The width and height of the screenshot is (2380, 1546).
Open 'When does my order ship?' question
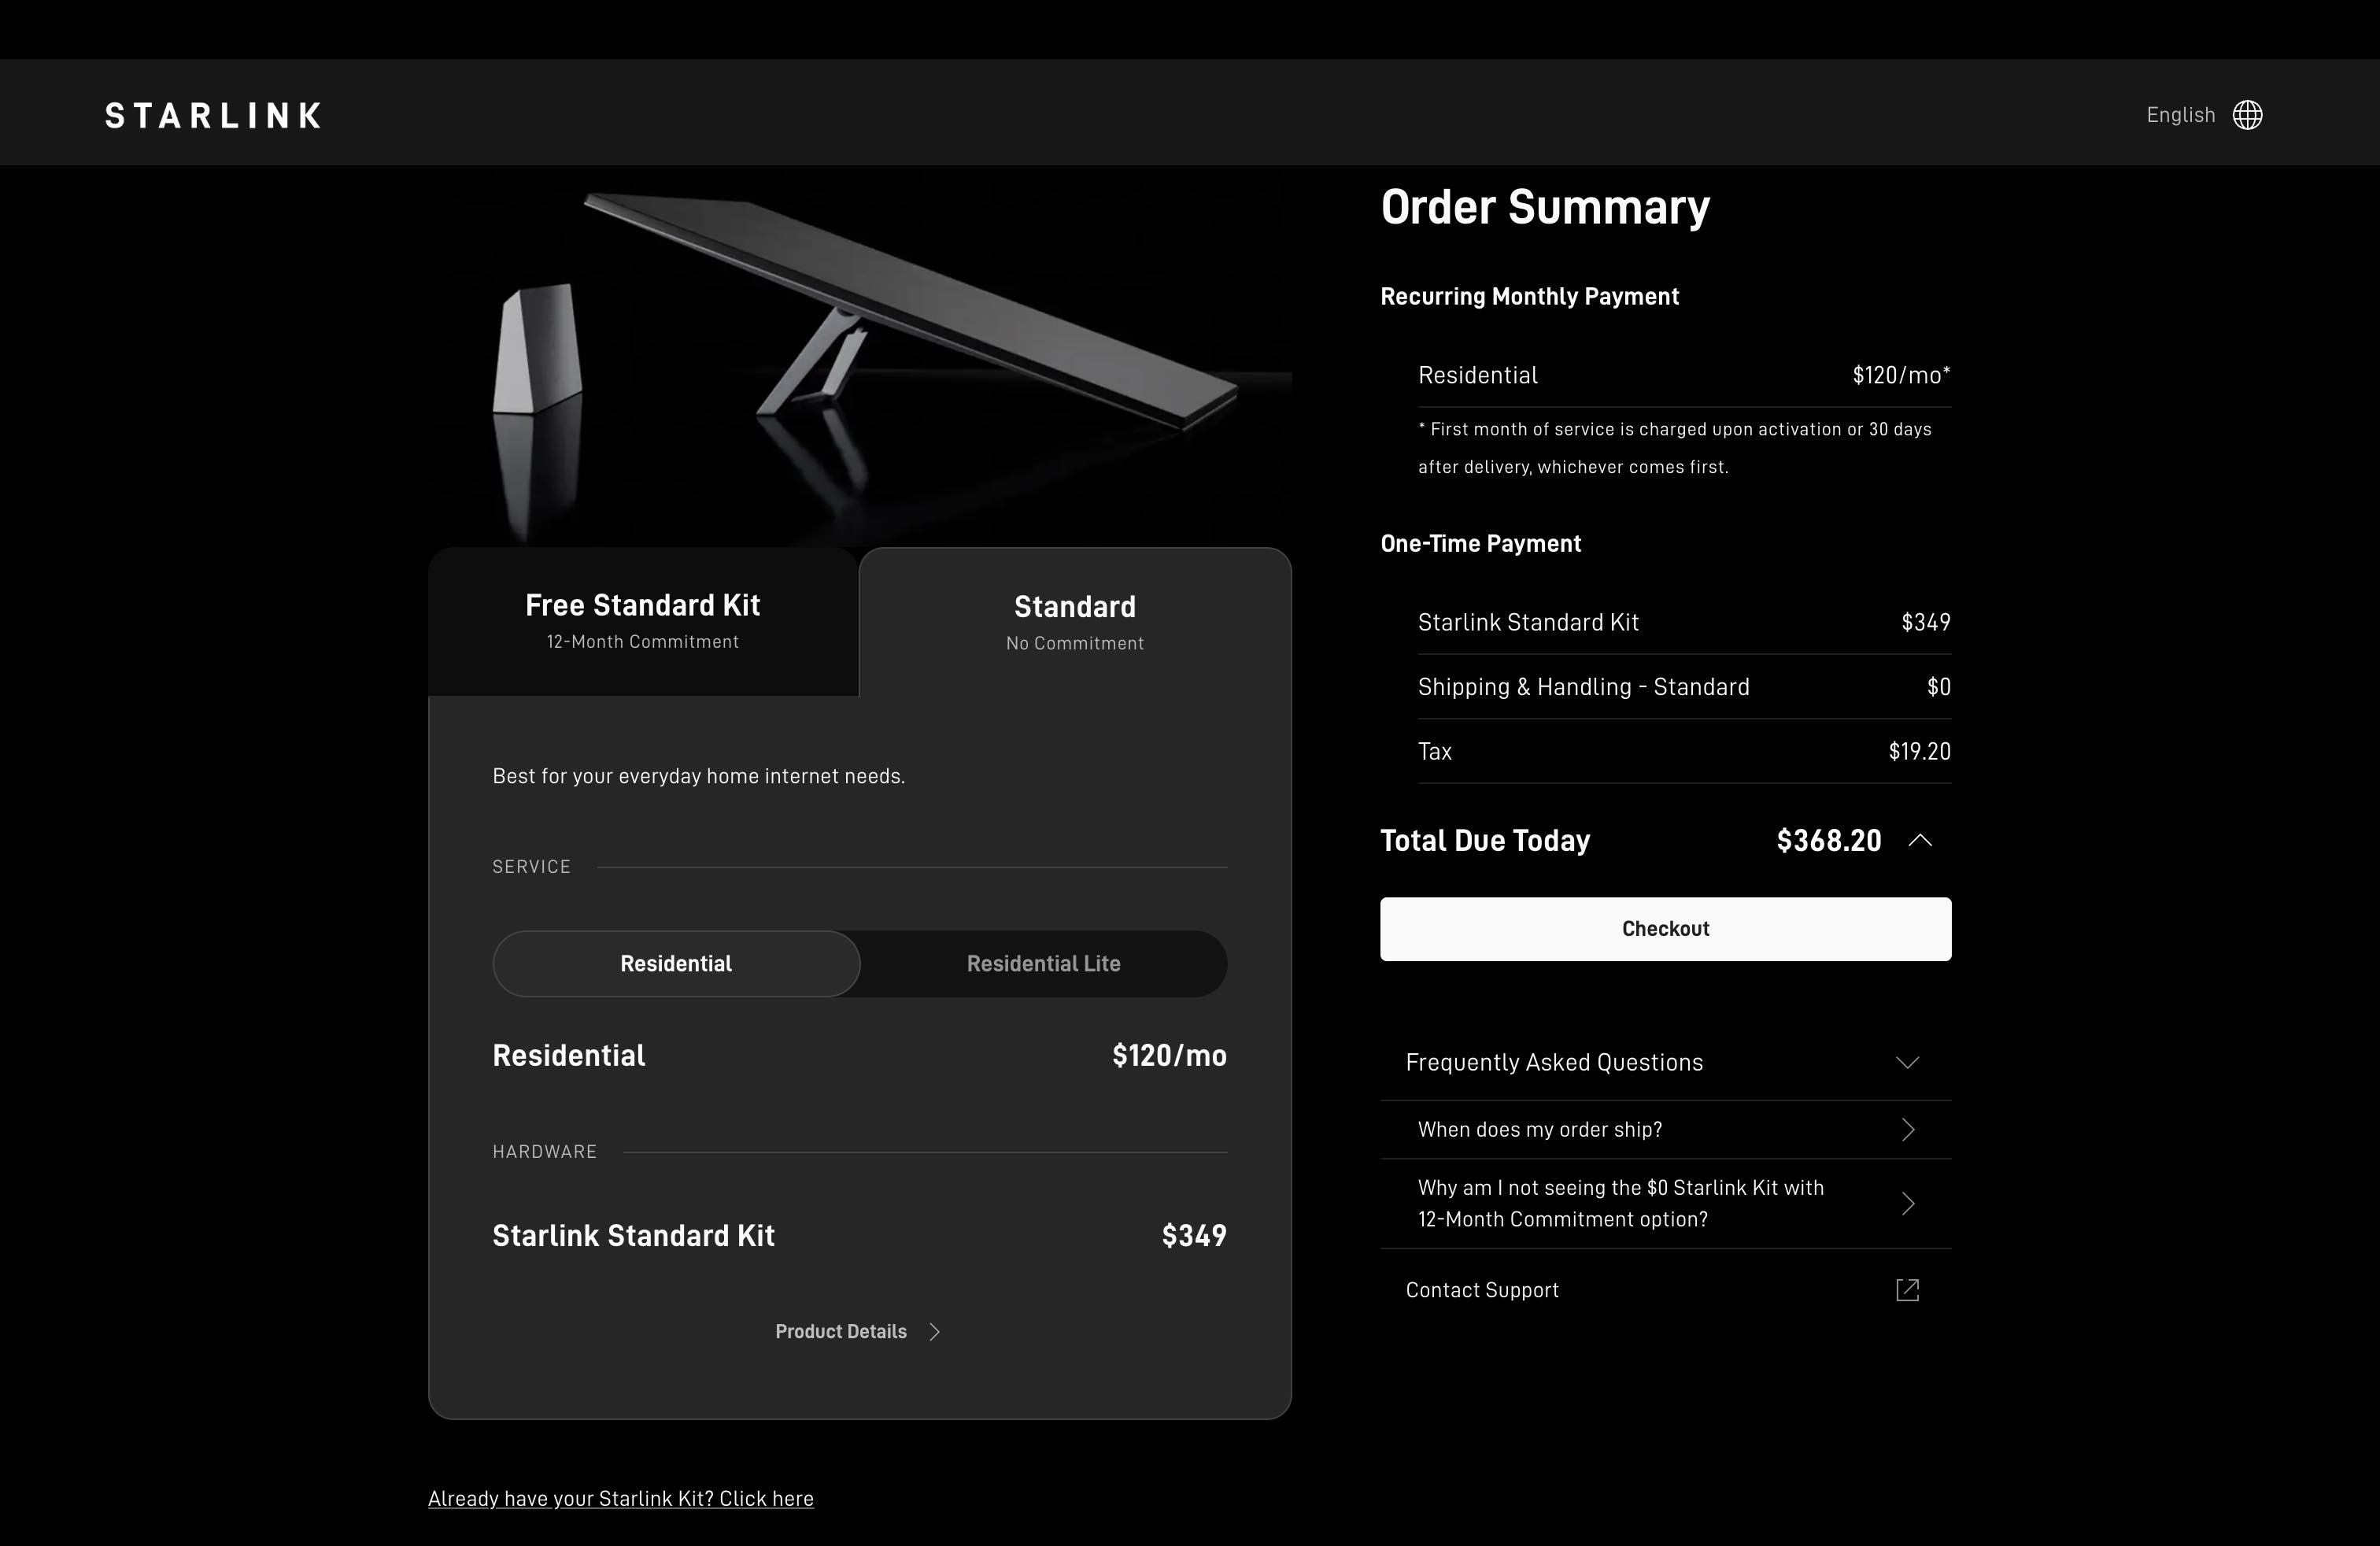(1665, 1130)
